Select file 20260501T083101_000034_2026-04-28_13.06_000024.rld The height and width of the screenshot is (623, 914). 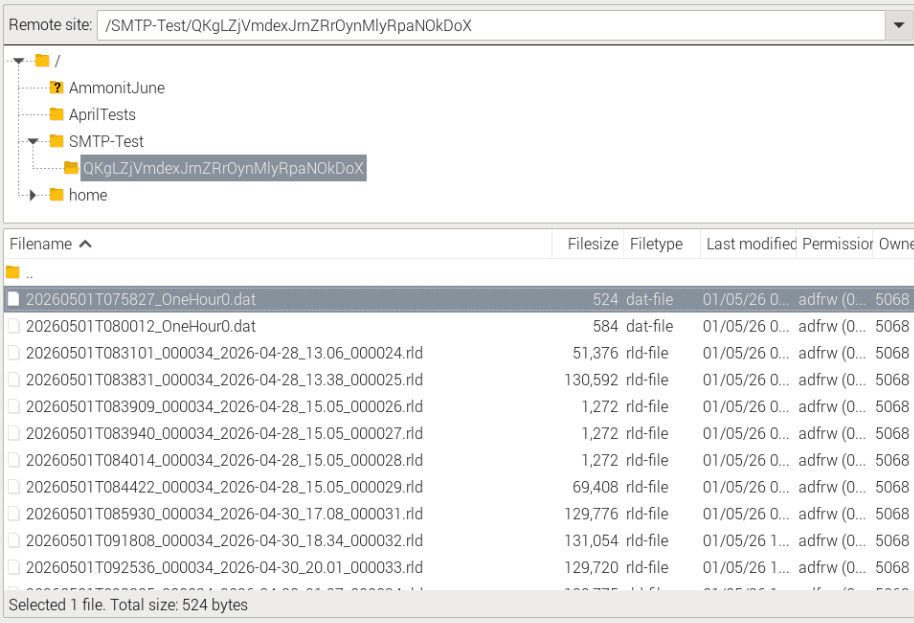click(459, 353)
